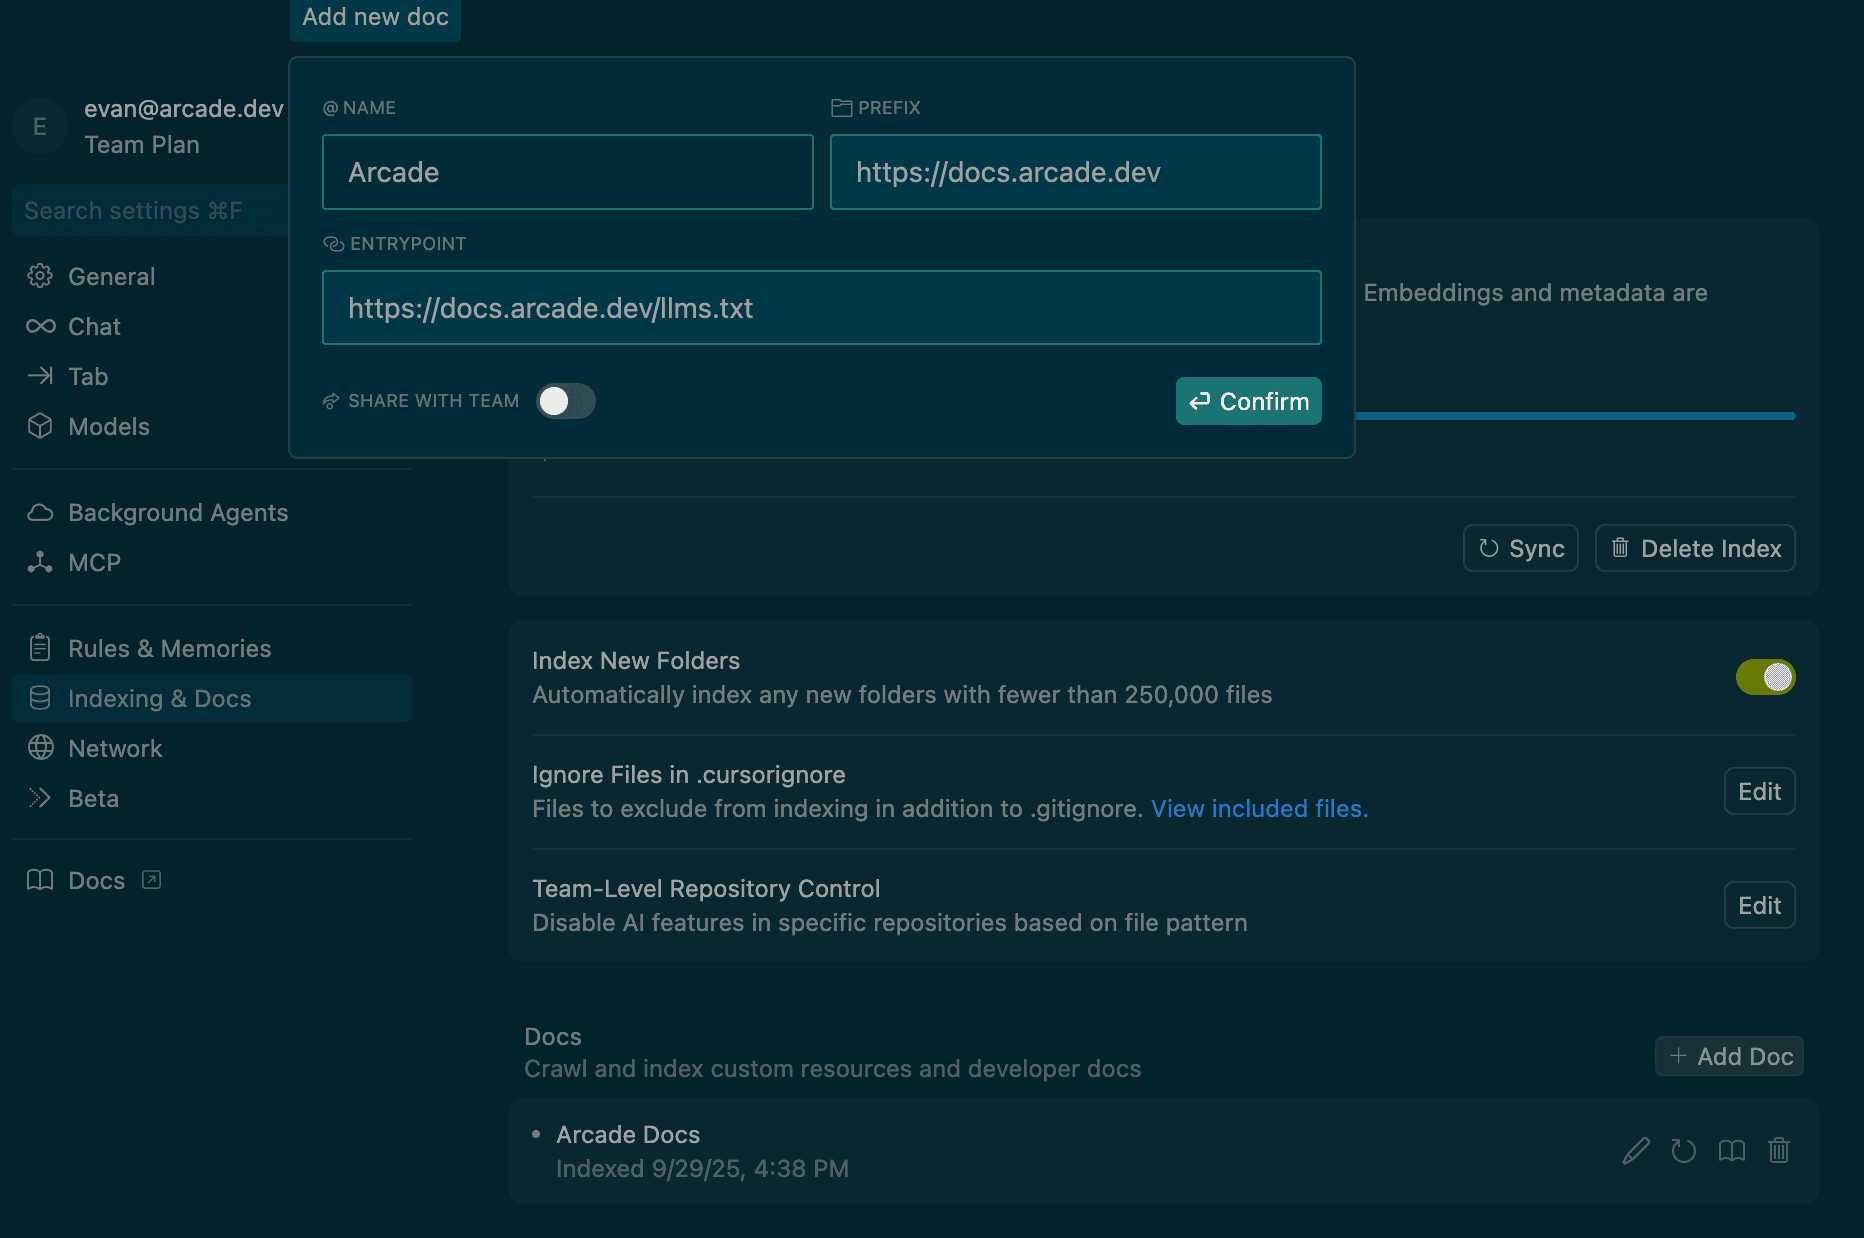Delete Arcade Docs with the trash icon
The height and width of the screenshot is (1238, 1864).
1779,1151
